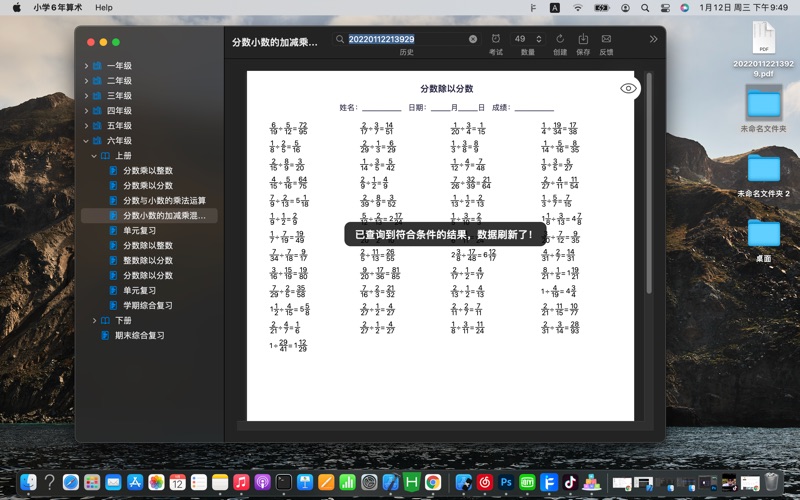
Task: Expand the 五年级 chevron
Action: coord(86,126)
